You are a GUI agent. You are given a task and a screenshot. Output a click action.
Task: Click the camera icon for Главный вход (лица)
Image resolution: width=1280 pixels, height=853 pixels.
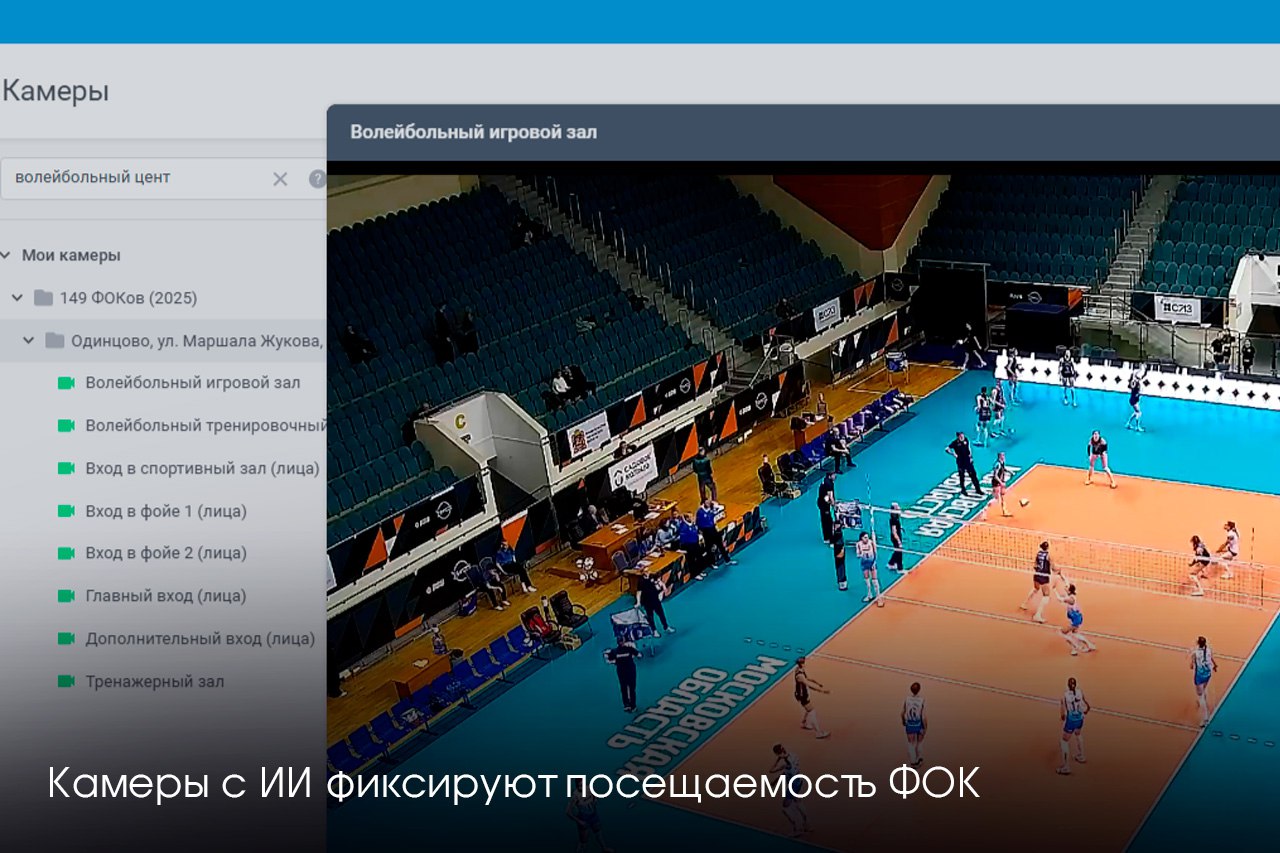(67, 596)
